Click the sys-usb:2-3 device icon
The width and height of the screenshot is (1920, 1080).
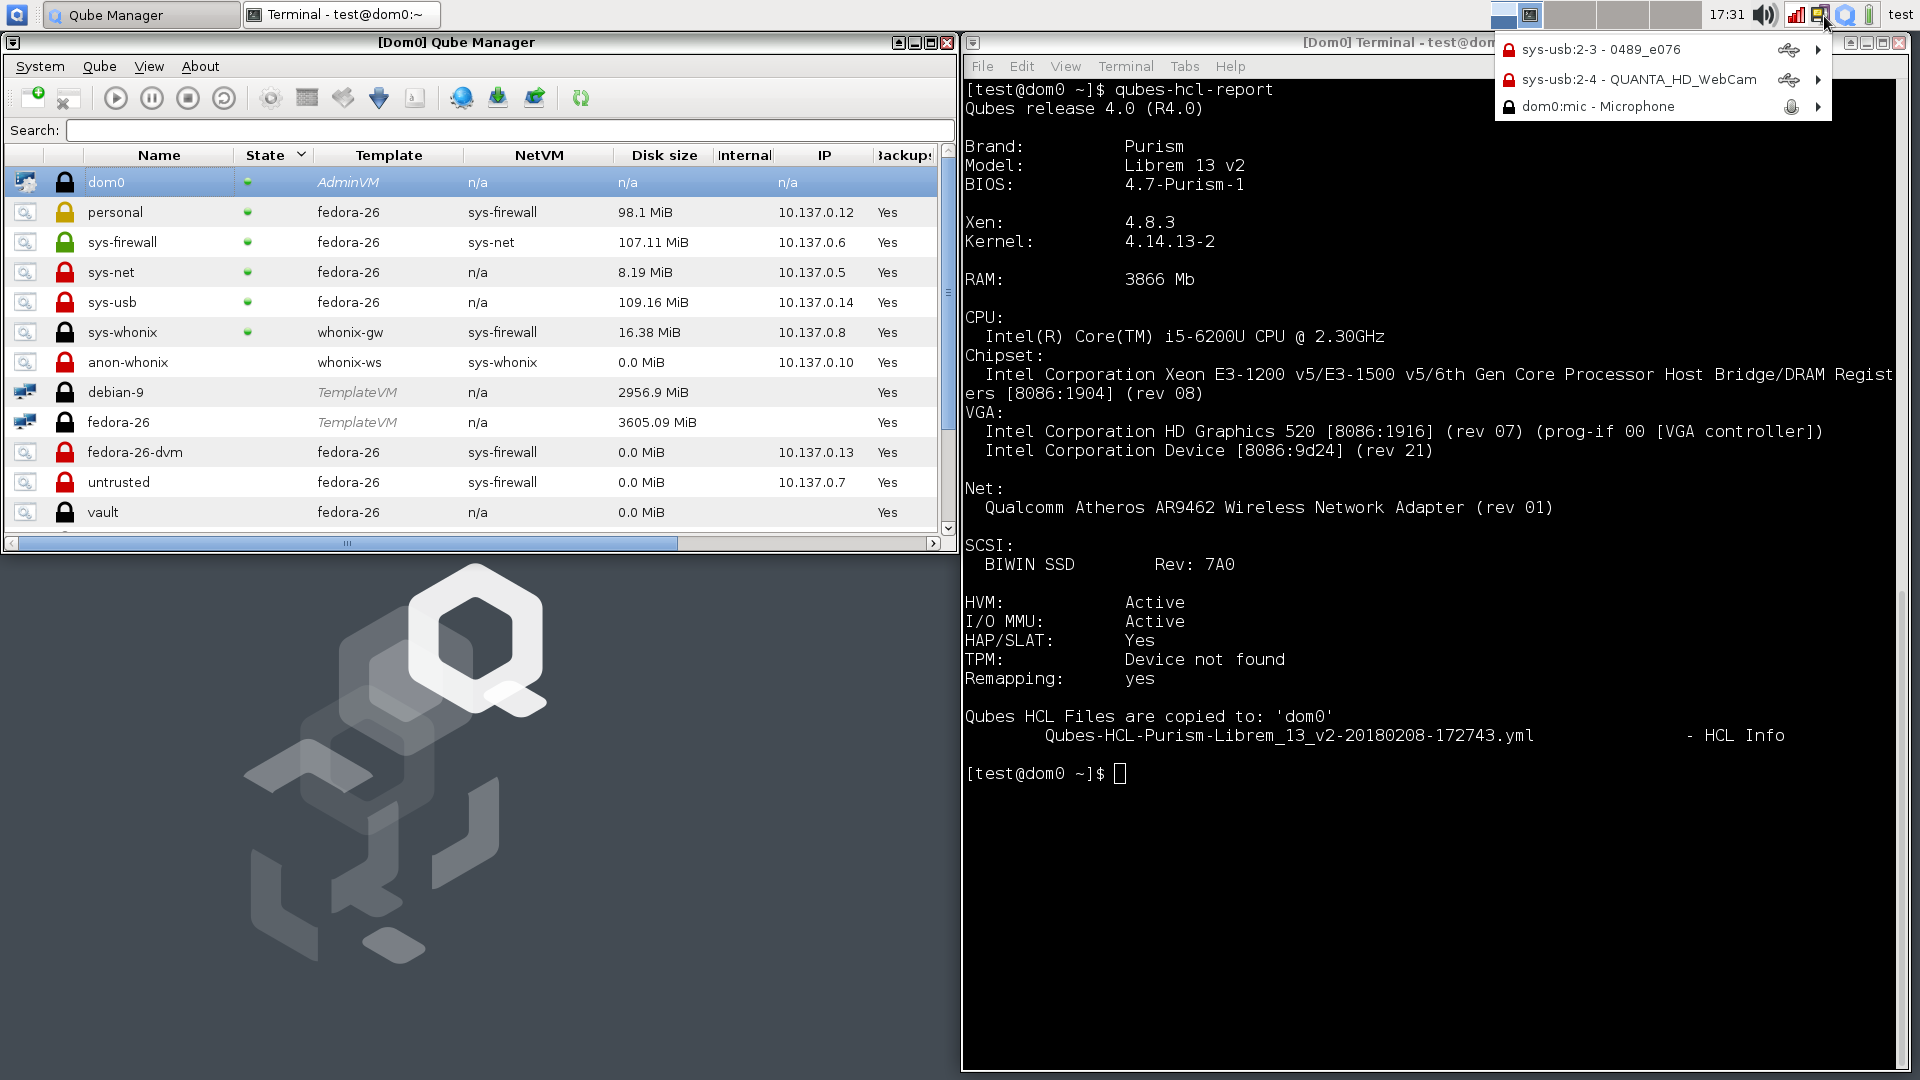(1787, 49)
